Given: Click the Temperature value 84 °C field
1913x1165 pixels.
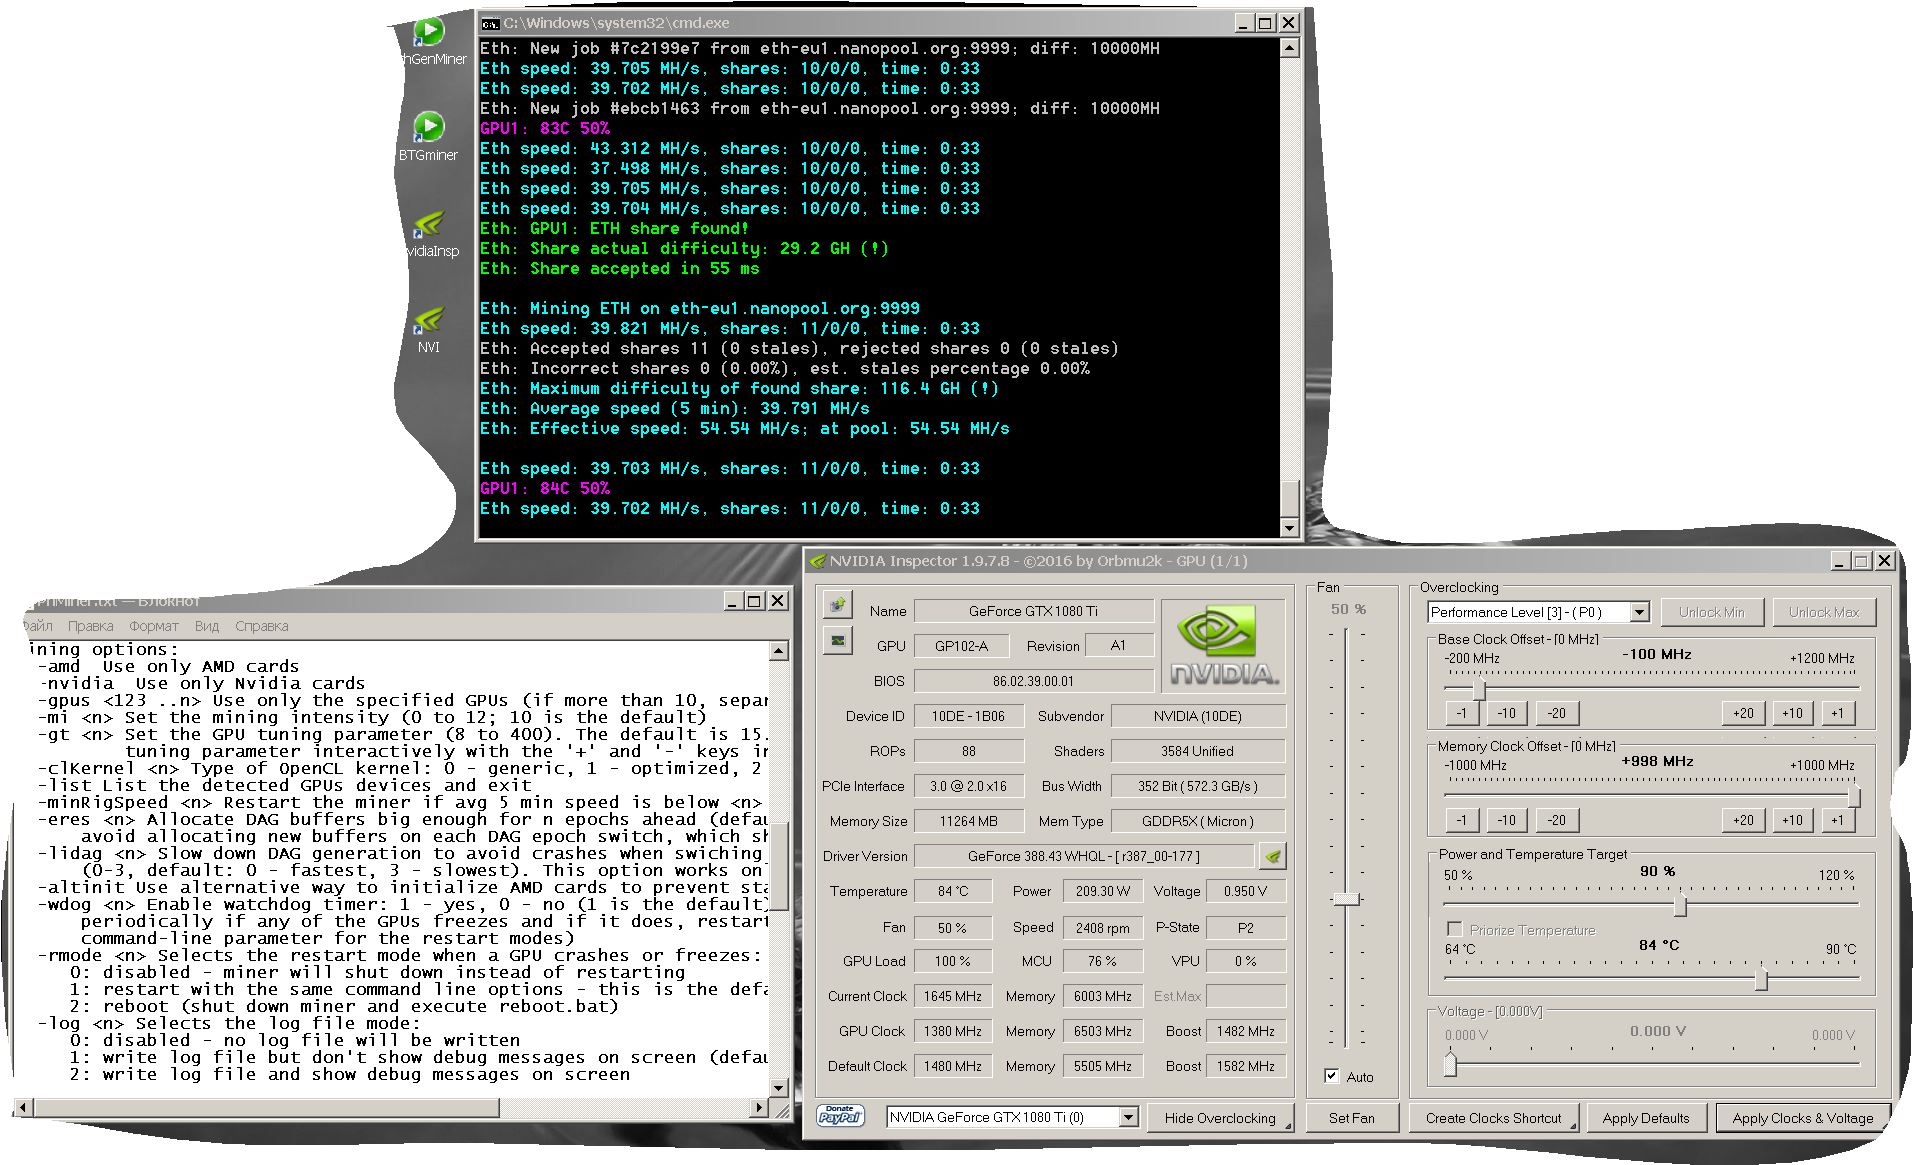Looking at the screenshot, I should [953, 891].
